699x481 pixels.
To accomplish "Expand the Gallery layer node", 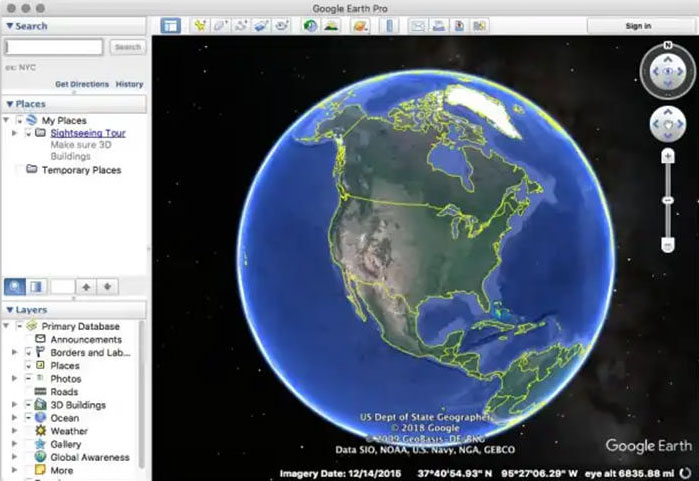I will tap(14, 444).
